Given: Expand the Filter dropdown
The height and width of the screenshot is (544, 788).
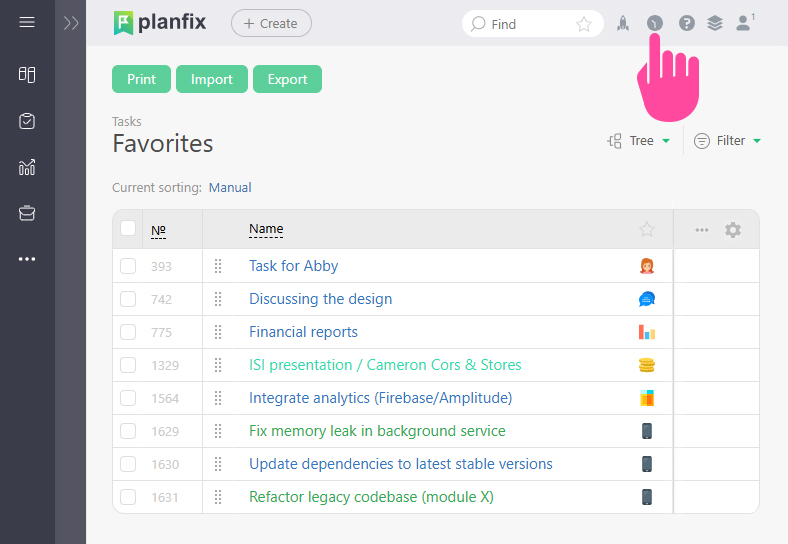Looking at the screenshot, I should click(728, 141).
